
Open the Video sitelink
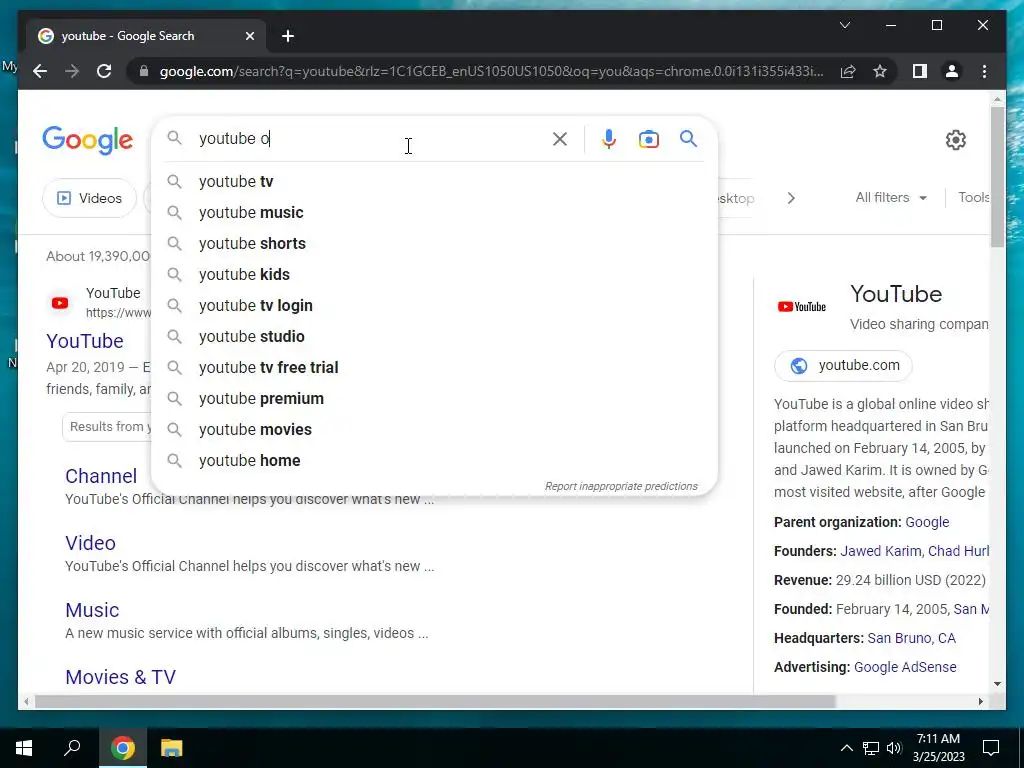[90, 543]
